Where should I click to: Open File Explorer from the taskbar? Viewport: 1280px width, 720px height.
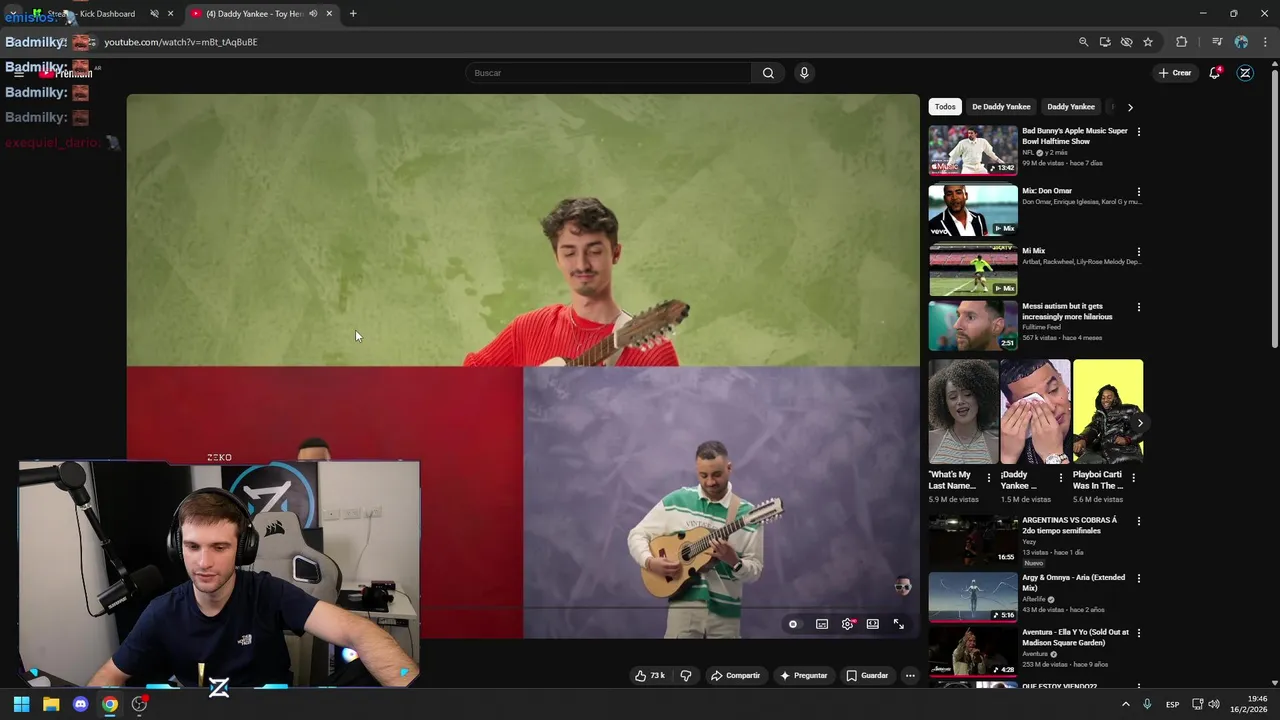tap(51, 704)
